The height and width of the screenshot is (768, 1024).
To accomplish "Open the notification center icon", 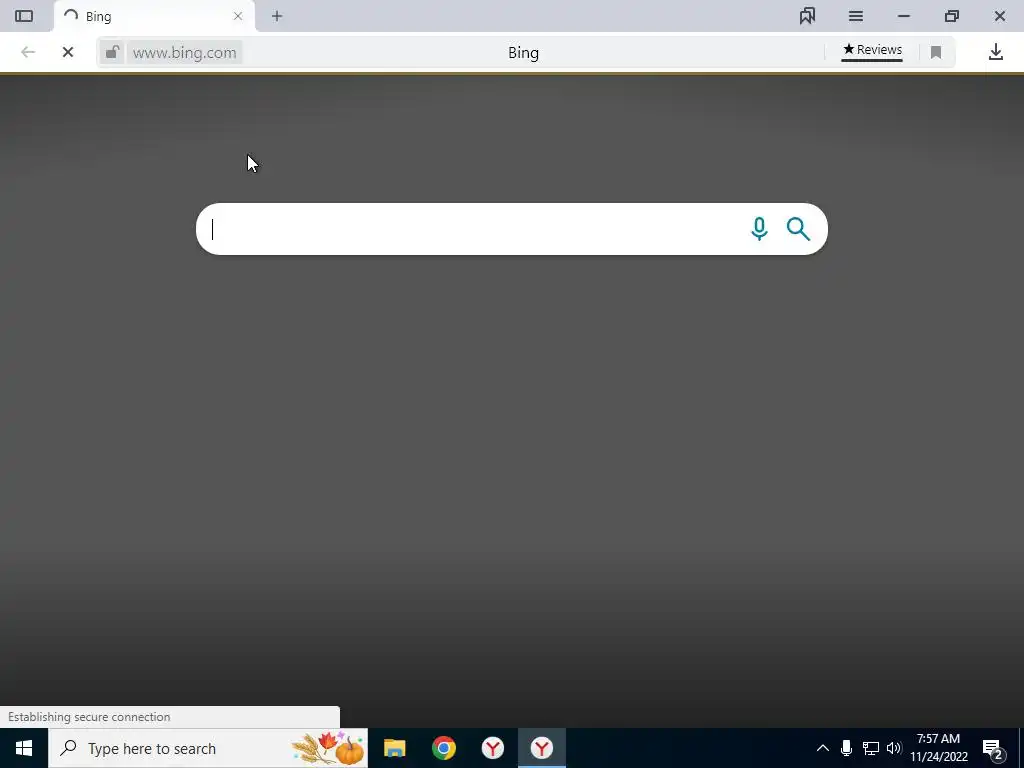I will pos(992,749).
